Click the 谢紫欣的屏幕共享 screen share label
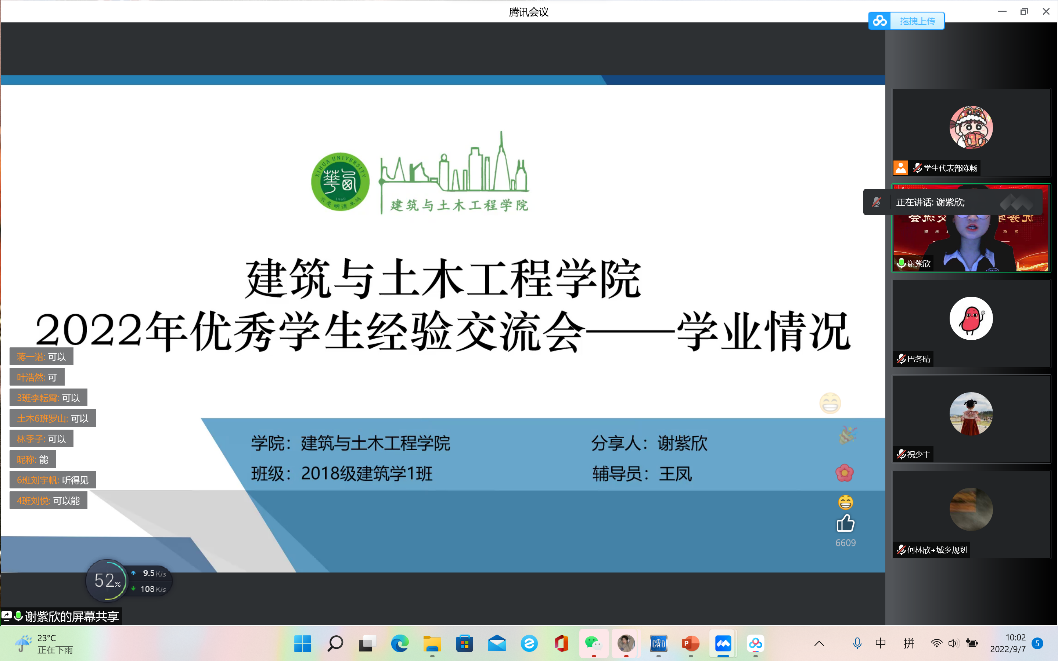Image resolution: width=1058 pixels, height=661 pixels. click(65, 616)
